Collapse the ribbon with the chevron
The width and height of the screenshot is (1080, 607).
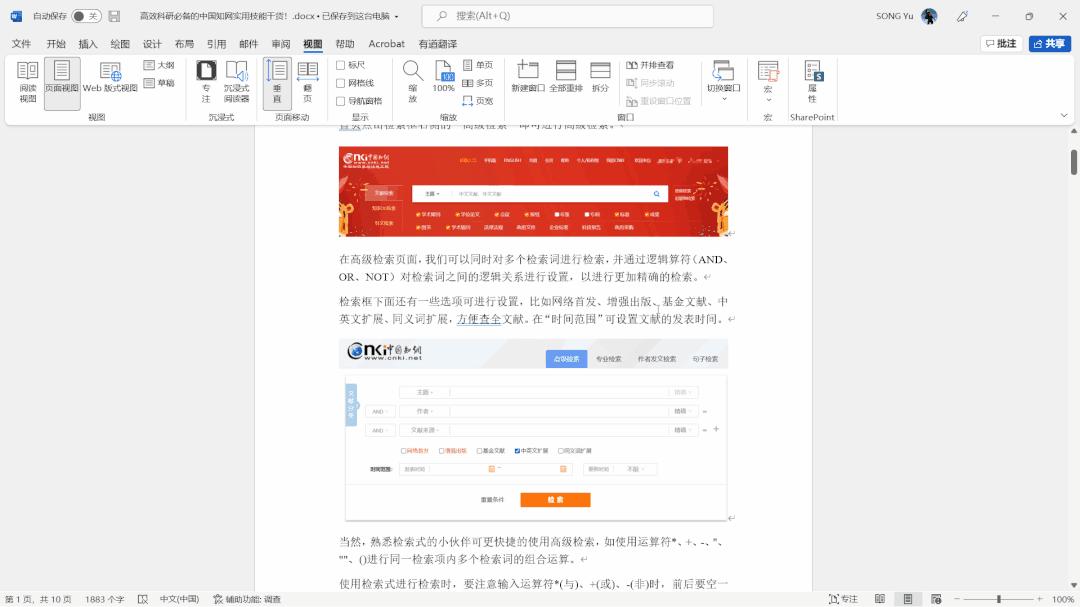(1064, 114)
